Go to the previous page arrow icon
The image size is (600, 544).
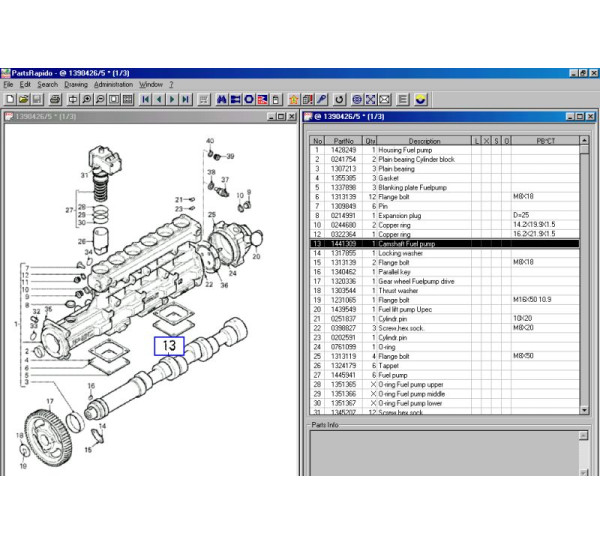tap(159, 100)
